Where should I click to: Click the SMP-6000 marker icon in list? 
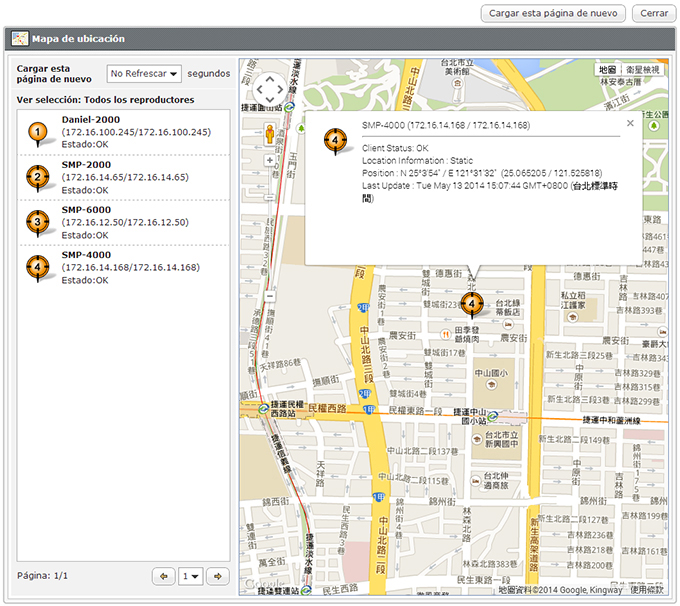pyautogui.click(x=37, y=222)
